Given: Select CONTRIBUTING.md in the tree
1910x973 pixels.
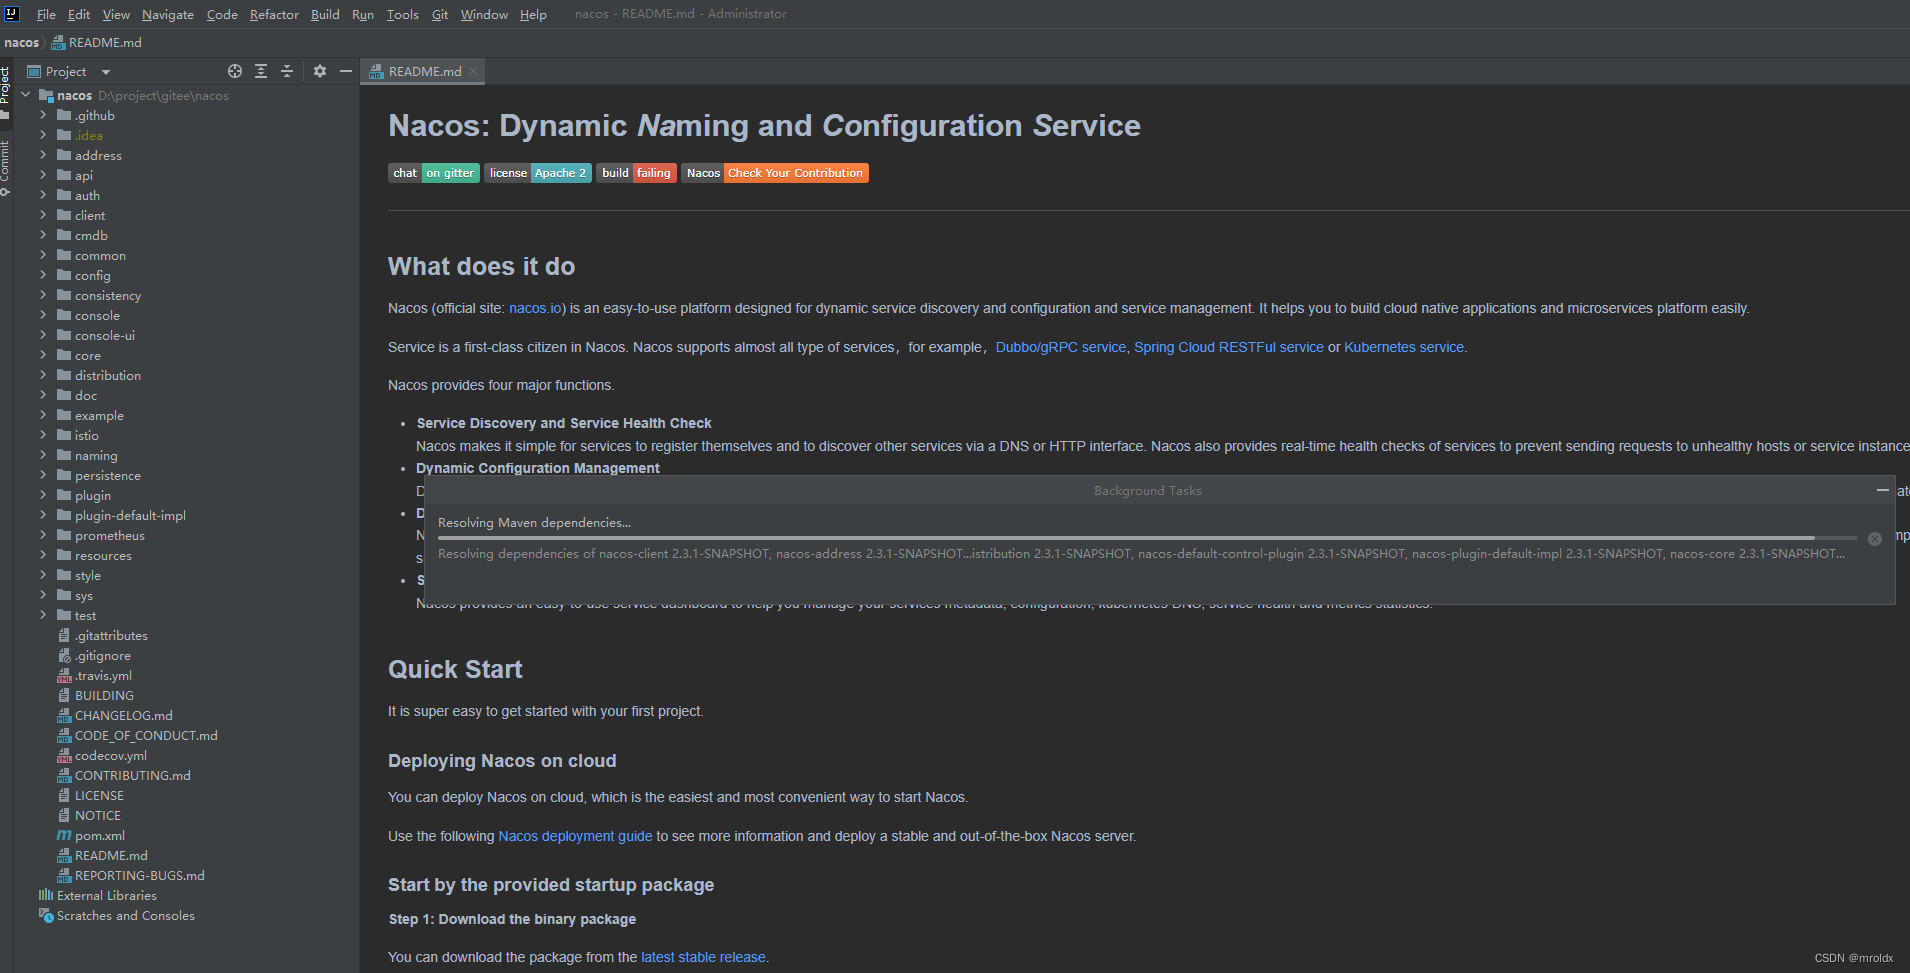Looking at the screenshot, I should point(124,776).
